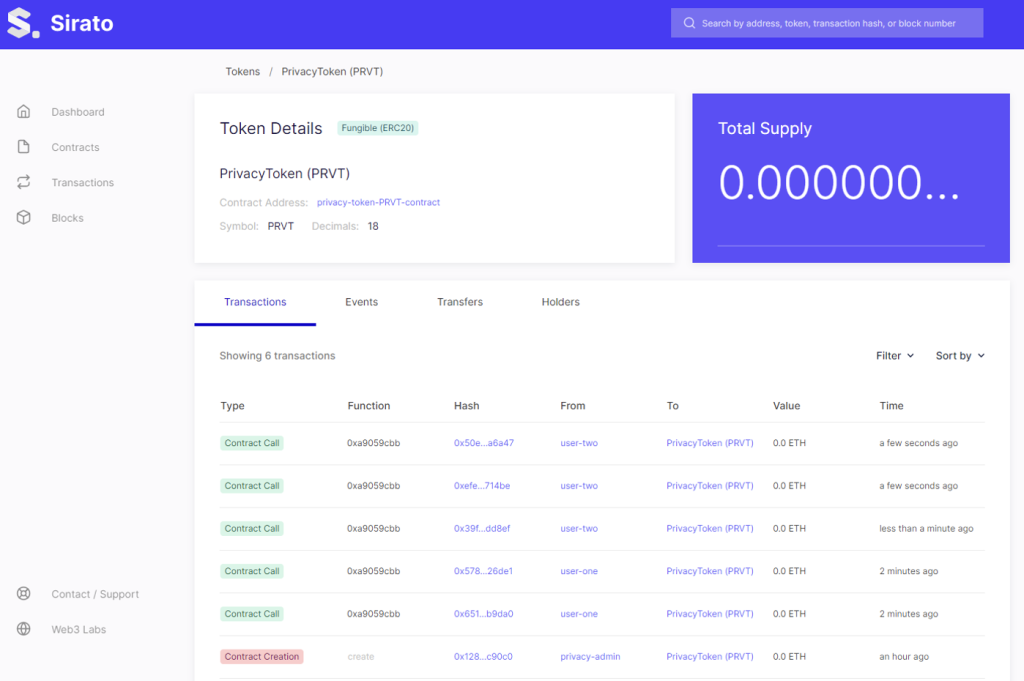This screenshot has width=1024, height=681.
Task: Click the Transactions arrows icon in sidebar
Action: click(x=24, y=182)
